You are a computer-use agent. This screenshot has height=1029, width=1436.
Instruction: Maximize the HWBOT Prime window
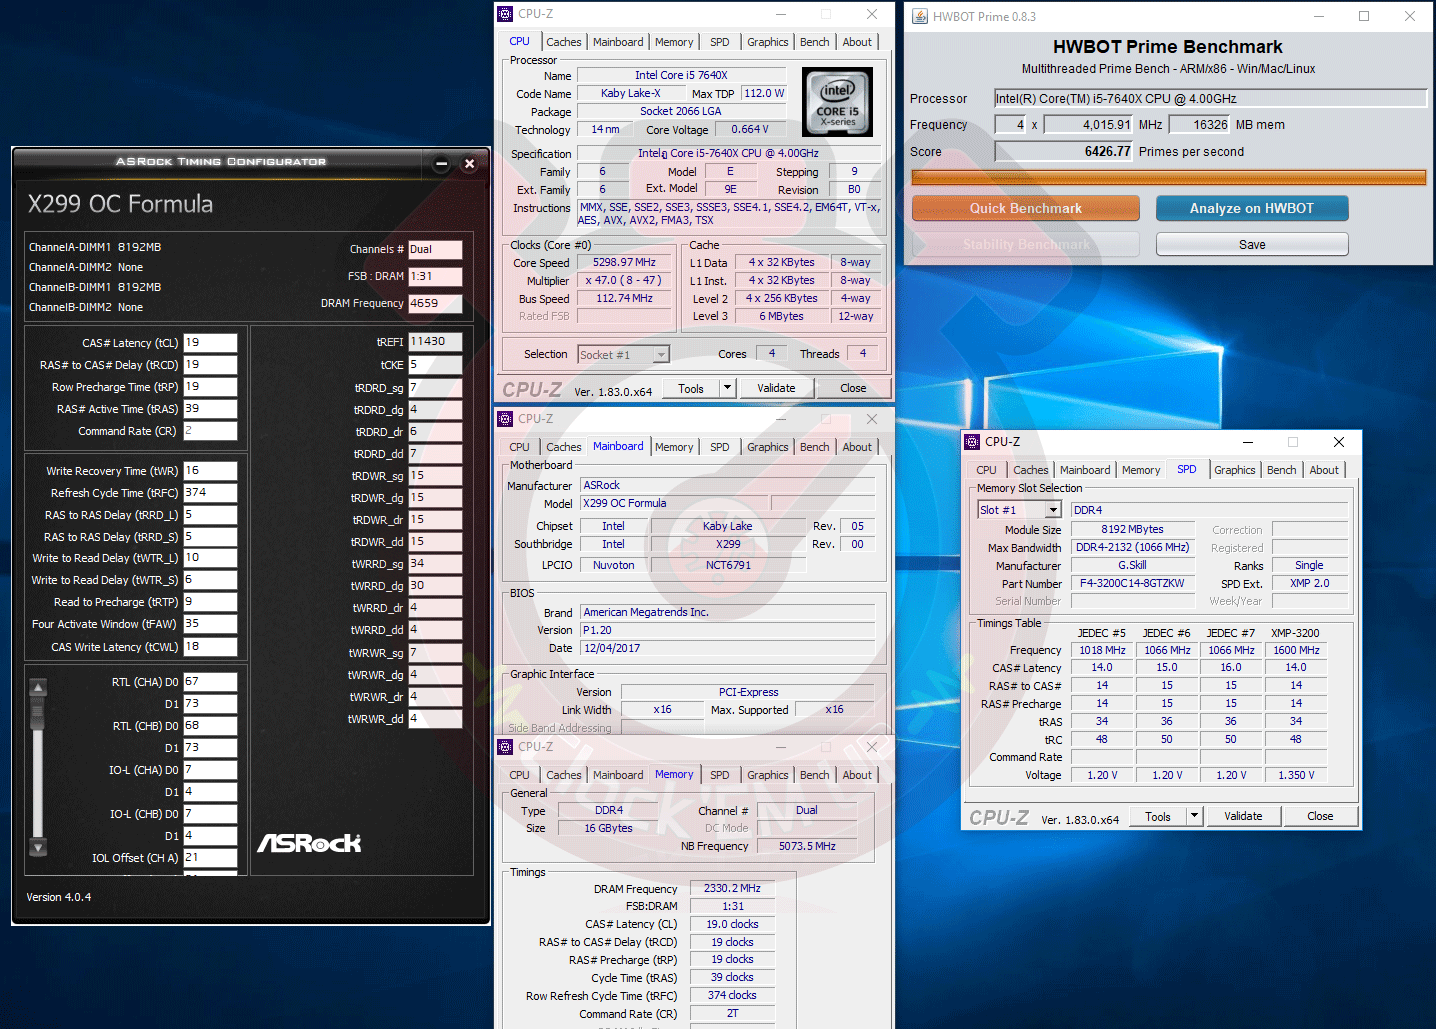(1364, 16)
